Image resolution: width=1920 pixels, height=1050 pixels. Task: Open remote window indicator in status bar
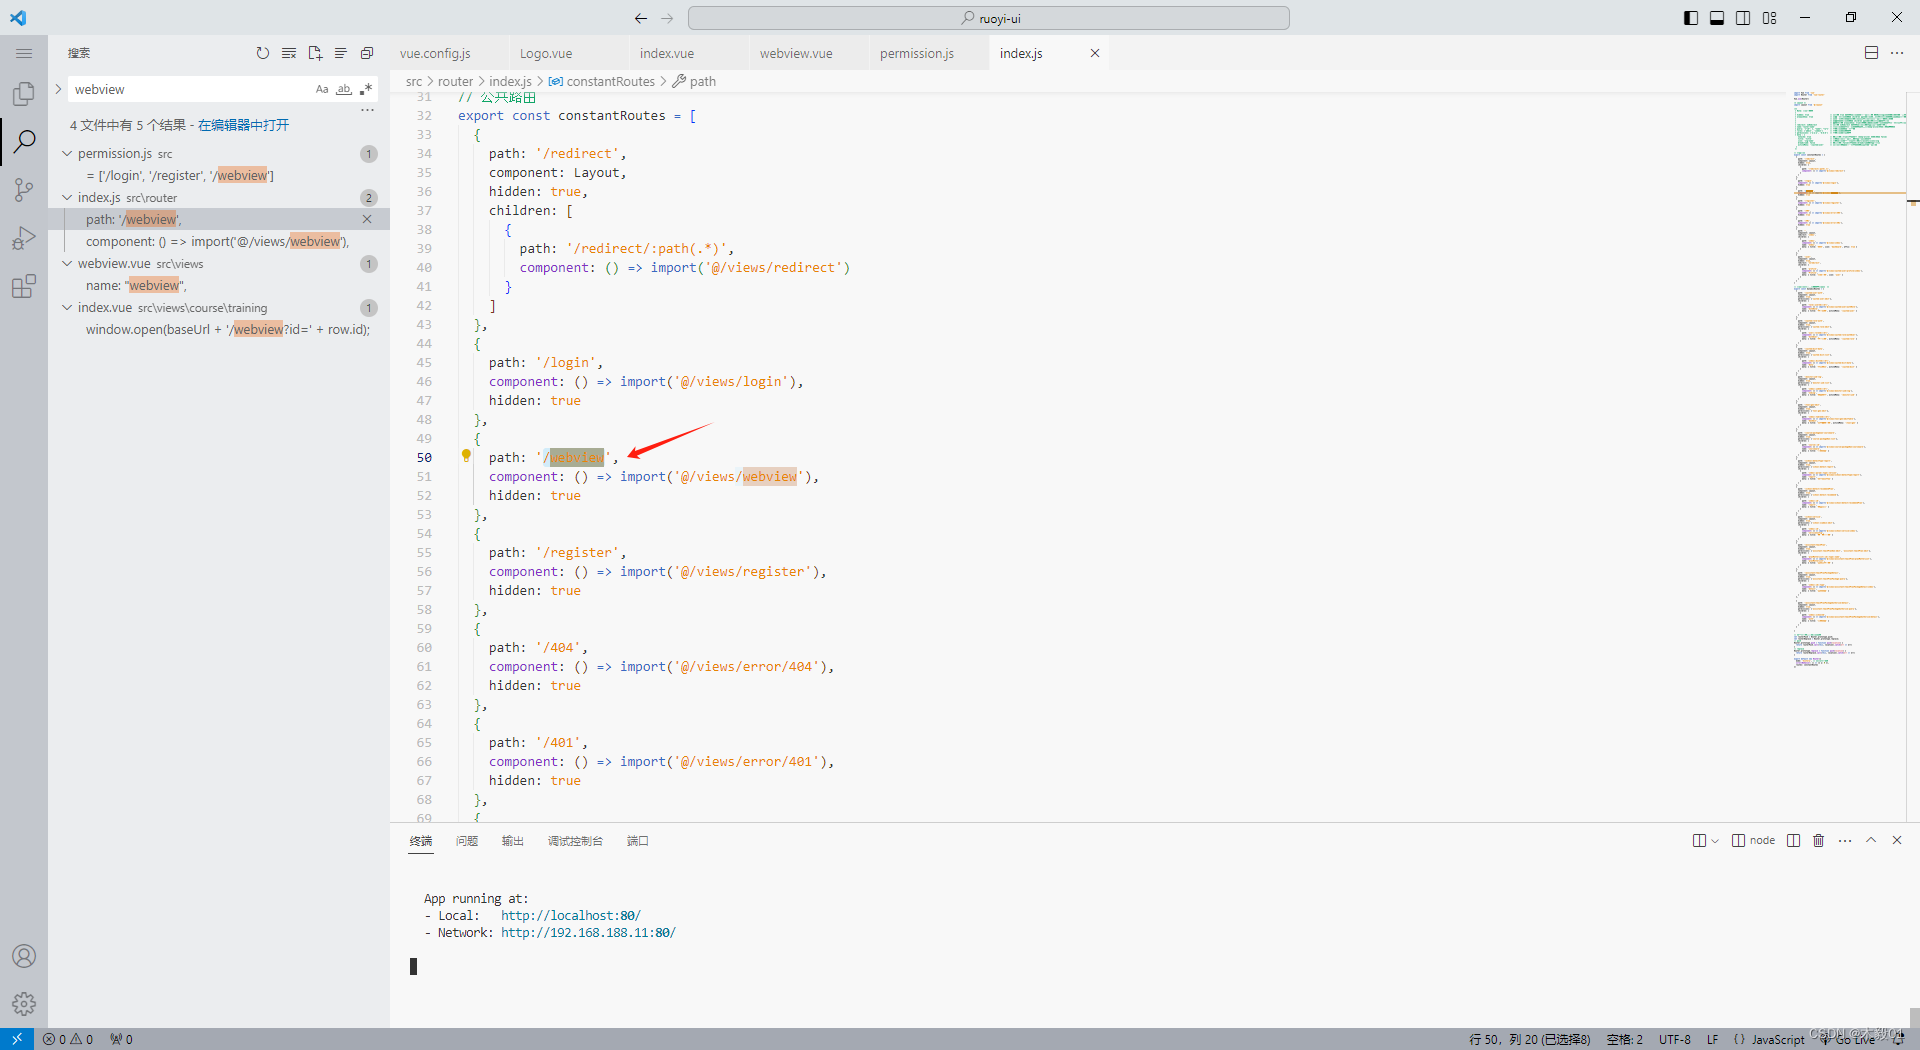17,1039
